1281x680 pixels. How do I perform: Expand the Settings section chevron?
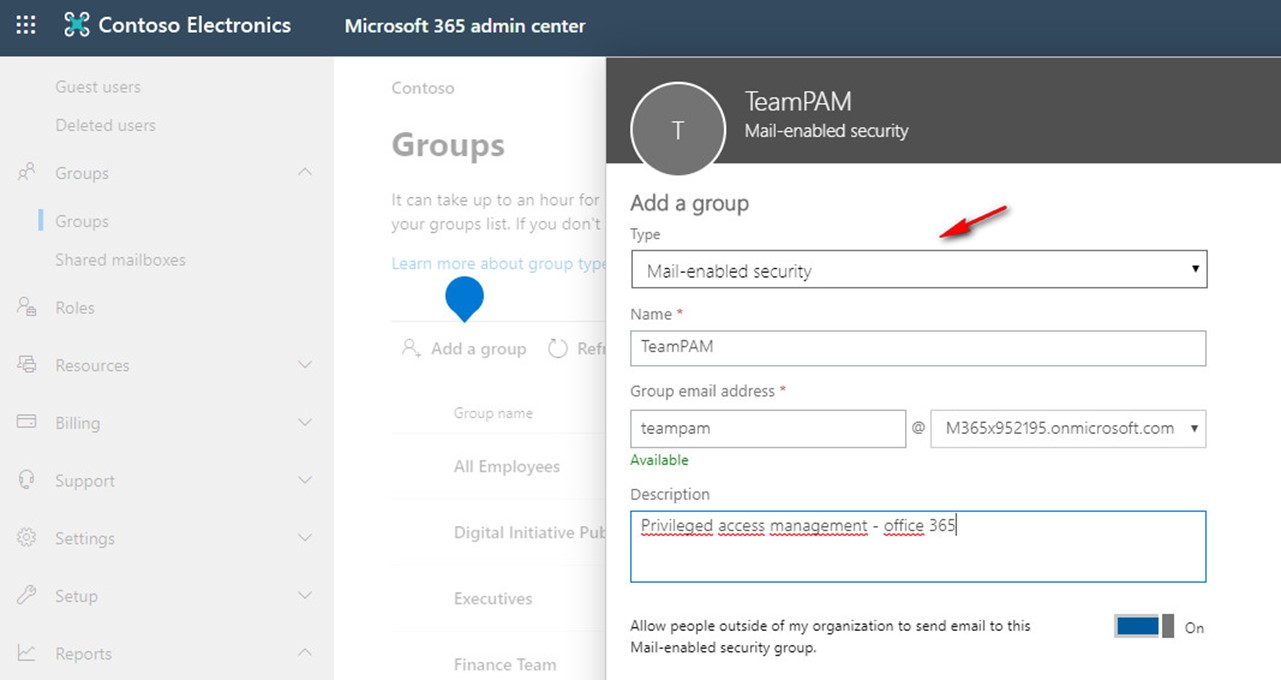306,538
